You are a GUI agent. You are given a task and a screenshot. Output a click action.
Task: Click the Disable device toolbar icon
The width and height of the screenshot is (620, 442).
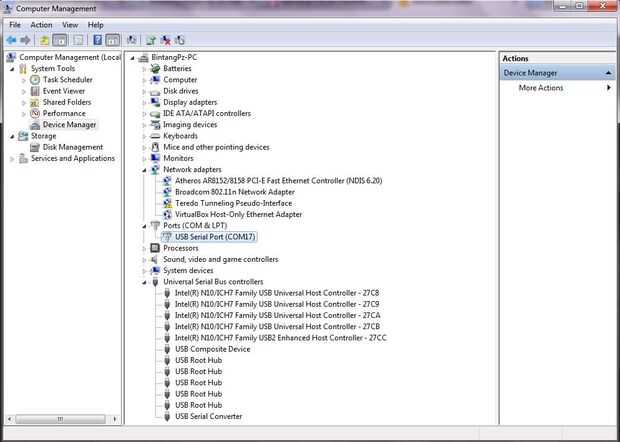pyautogui.click(x=180, y=40)
